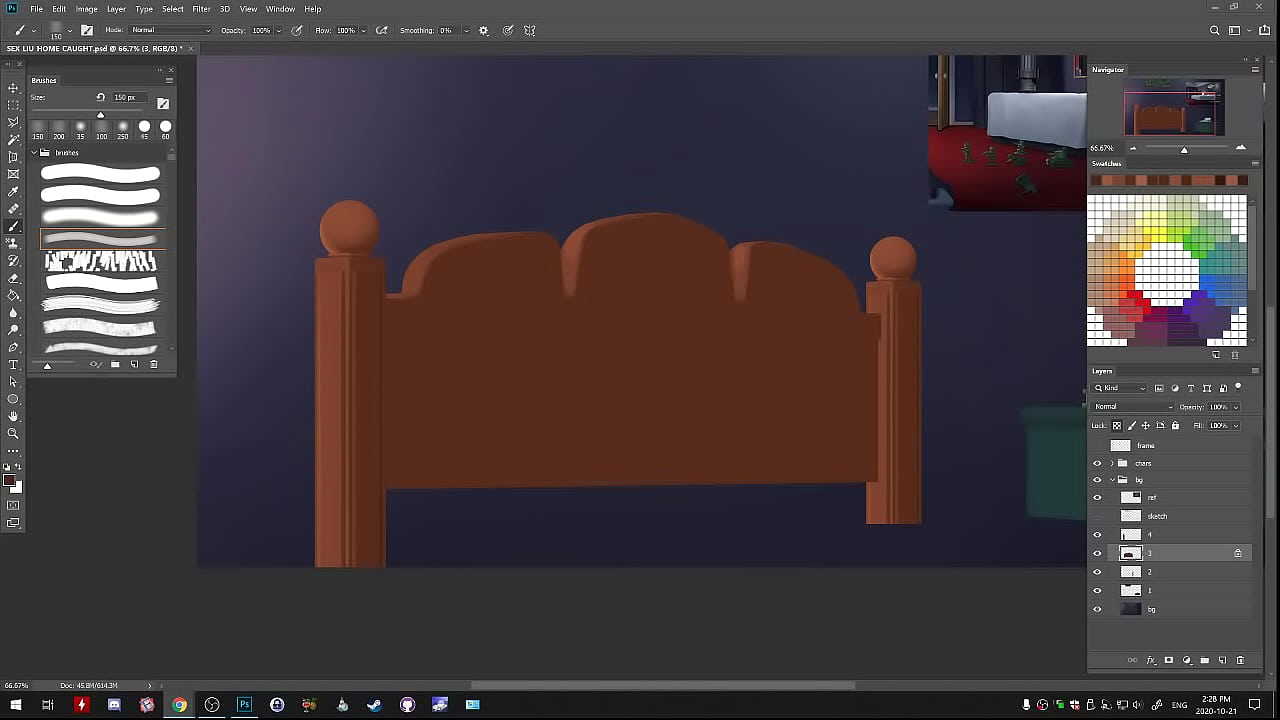Open the Filter menu

pyautogui.click(x=201, y=9)
